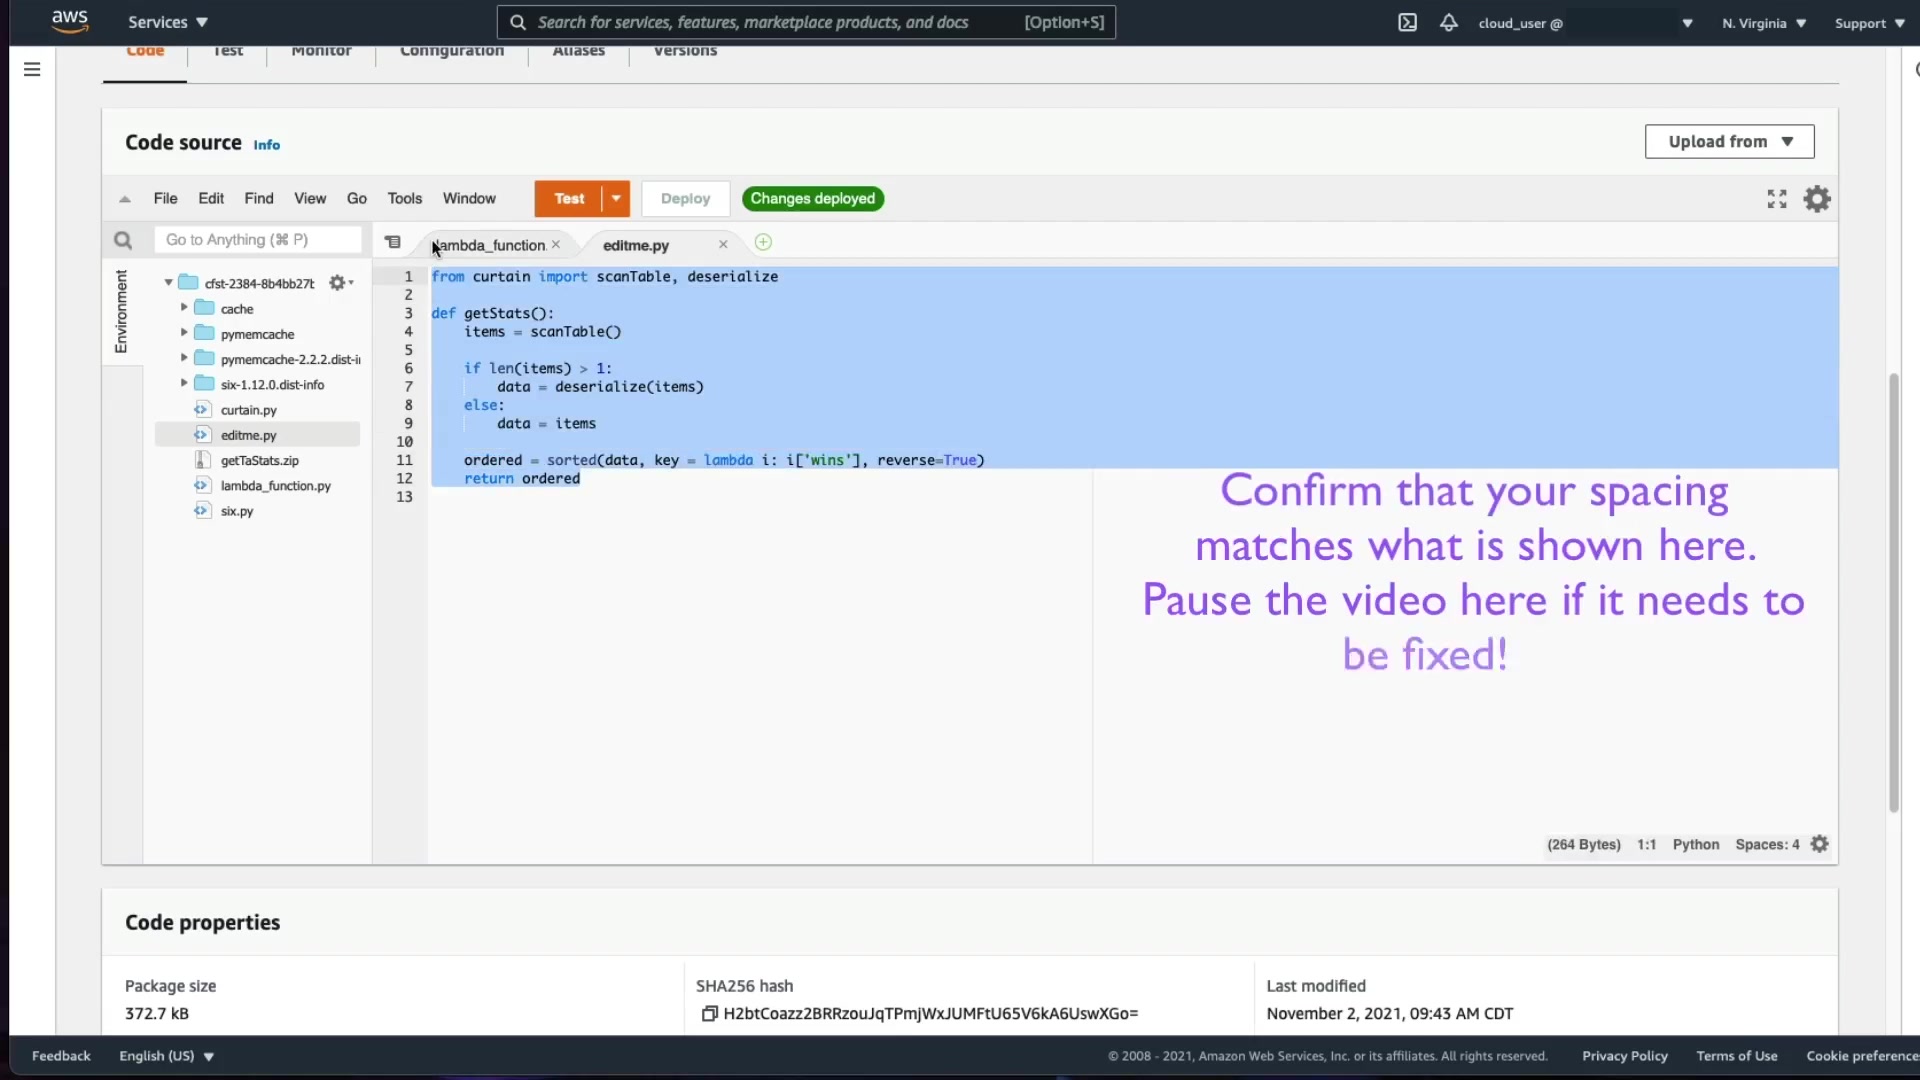Expand the cache folder
Image resolution: width=1920 pixels, height=1080 pixels.
point(184,308)
